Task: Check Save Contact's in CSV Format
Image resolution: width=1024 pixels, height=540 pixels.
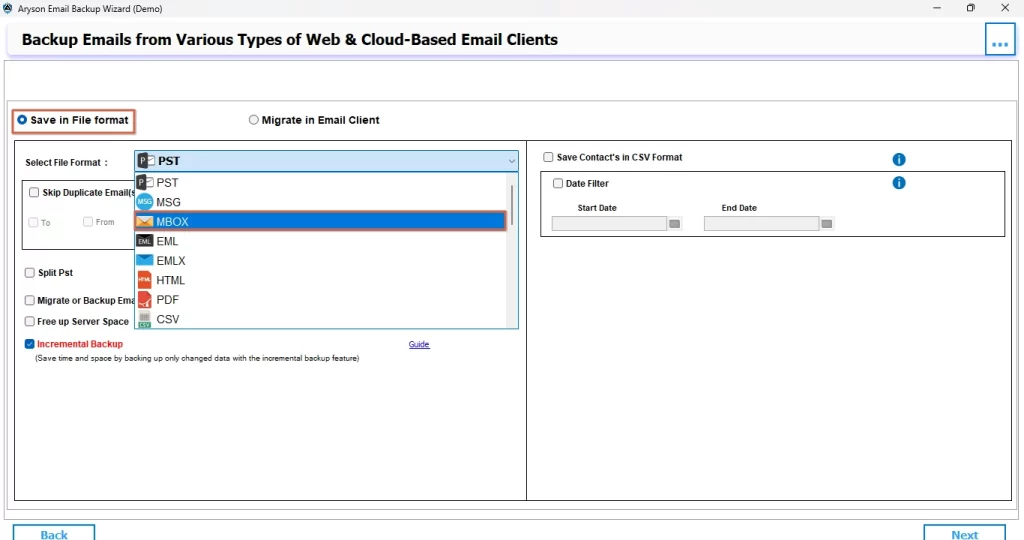Action: (x=549, y=157)
